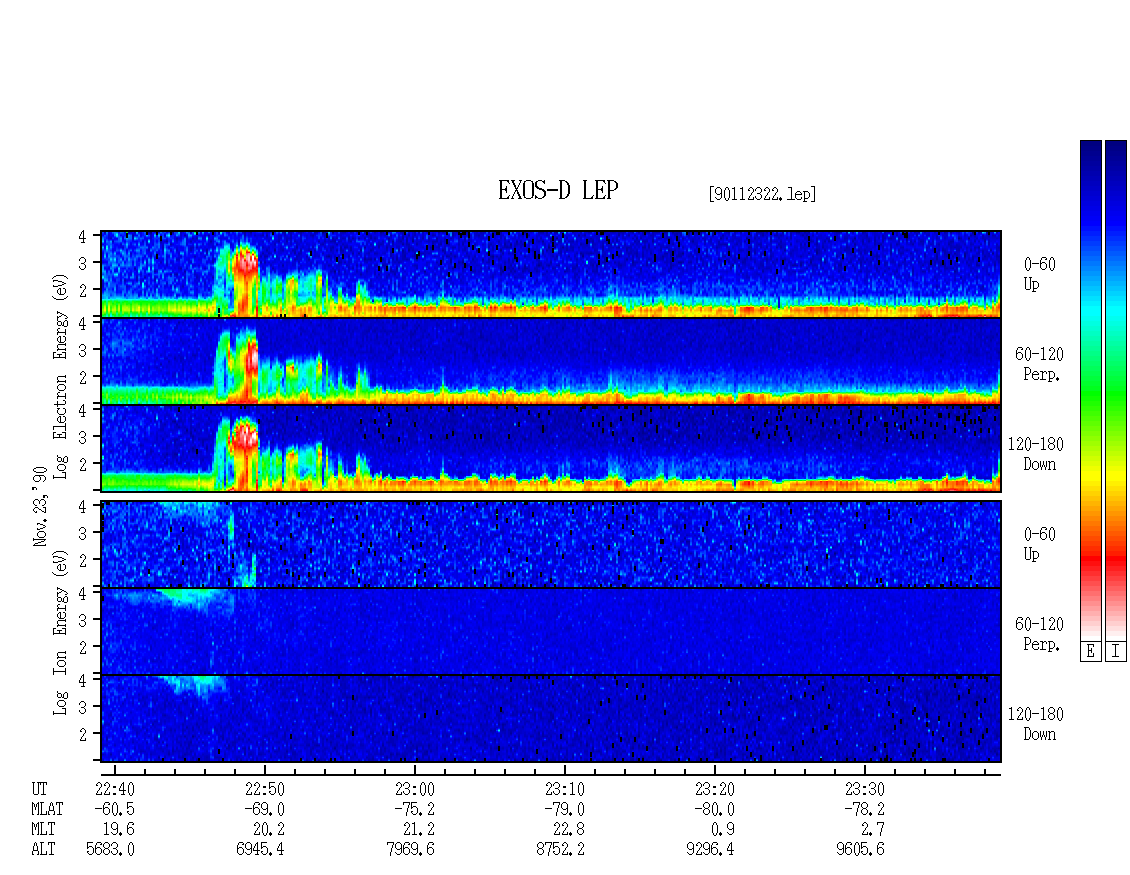This screenshot has height=875, width=1130.
Task: Click the 23:10 time tick label
Action: 564,789
